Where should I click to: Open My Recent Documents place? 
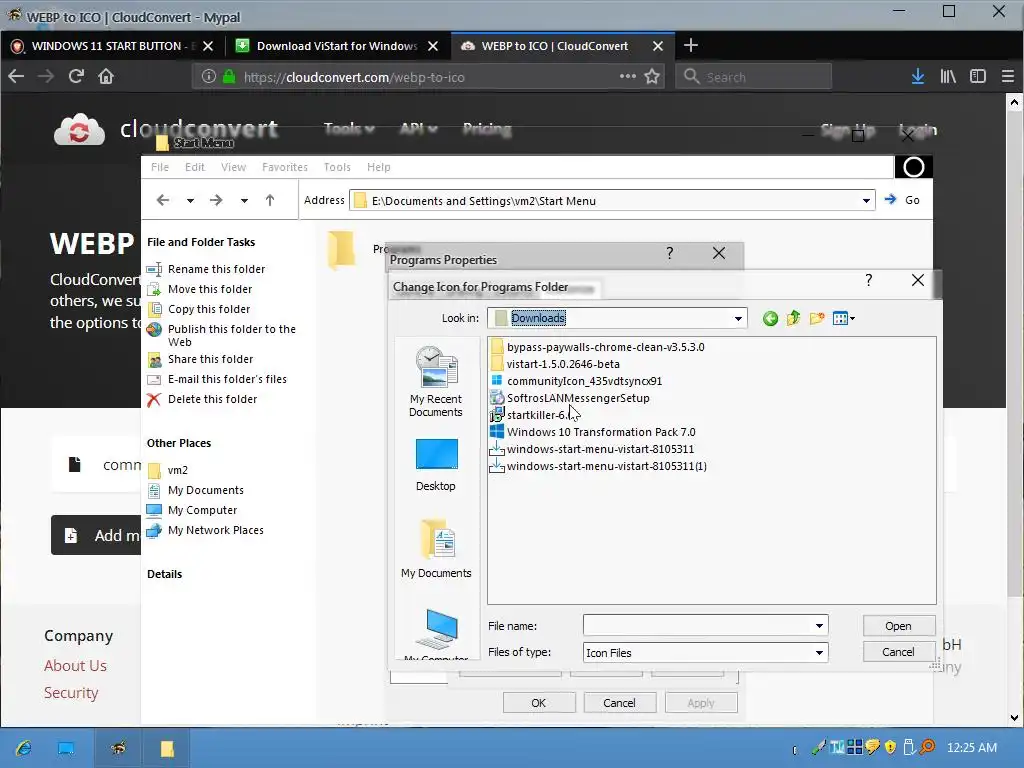[436, 382]
